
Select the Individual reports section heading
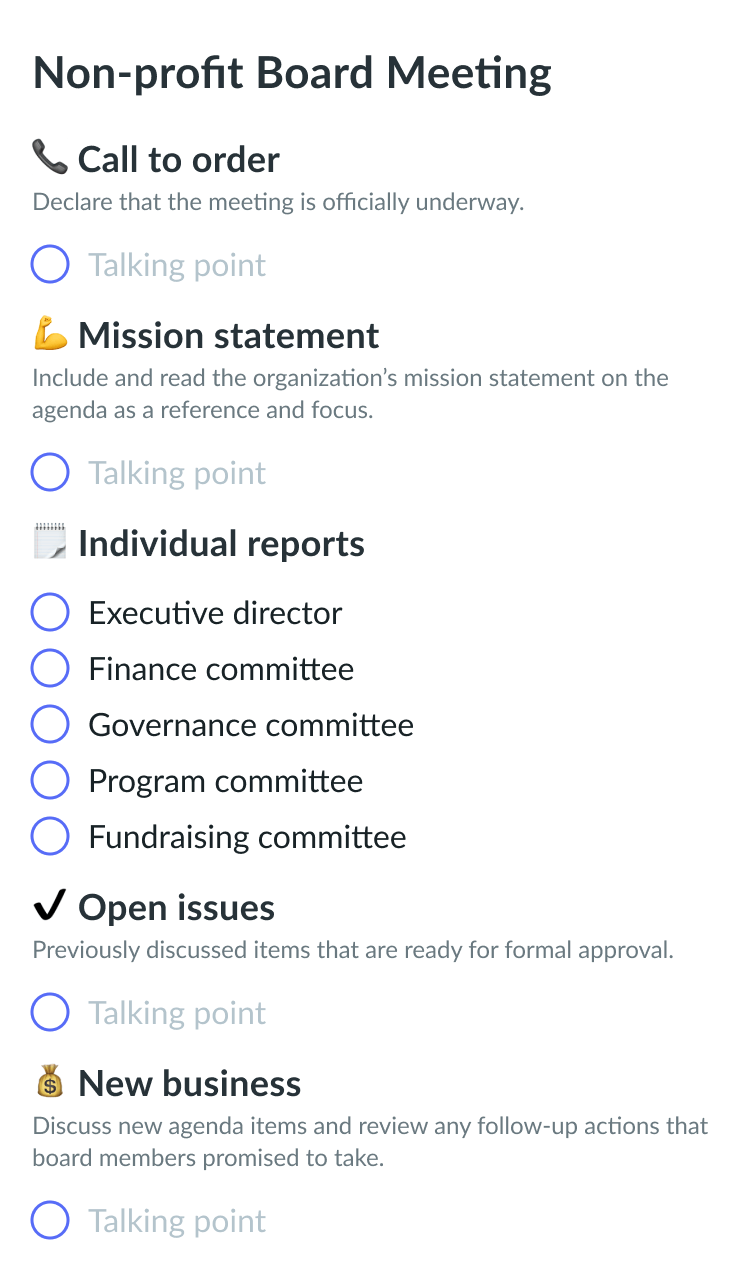pyautogui.click(x=221, y=544)
